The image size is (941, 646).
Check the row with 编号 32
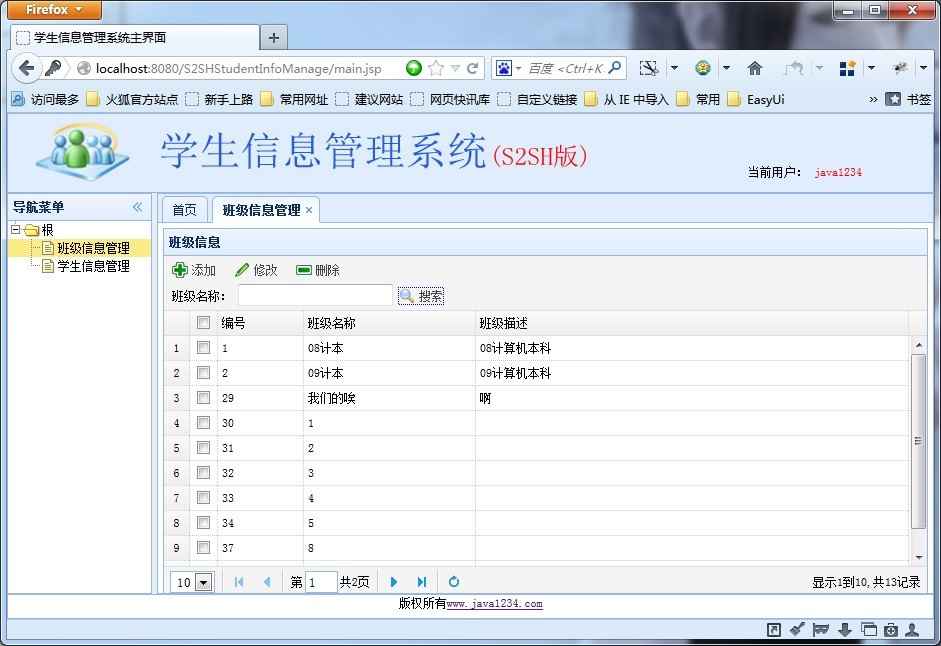click(203, 472)
